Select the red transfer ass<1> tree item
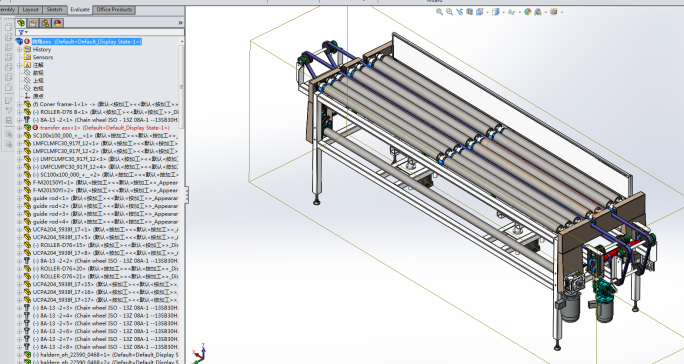 [104, 128]
